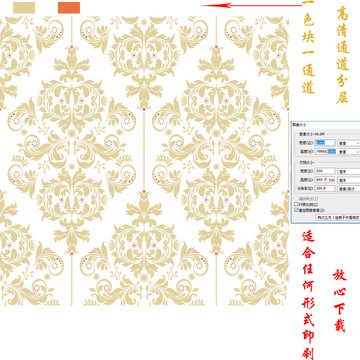Open the pixel height unit dropdown

[x=349, y=152]
